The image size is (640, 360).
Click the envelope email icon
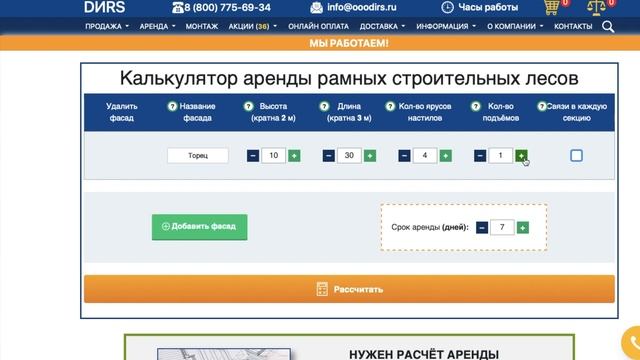point(316,7)
